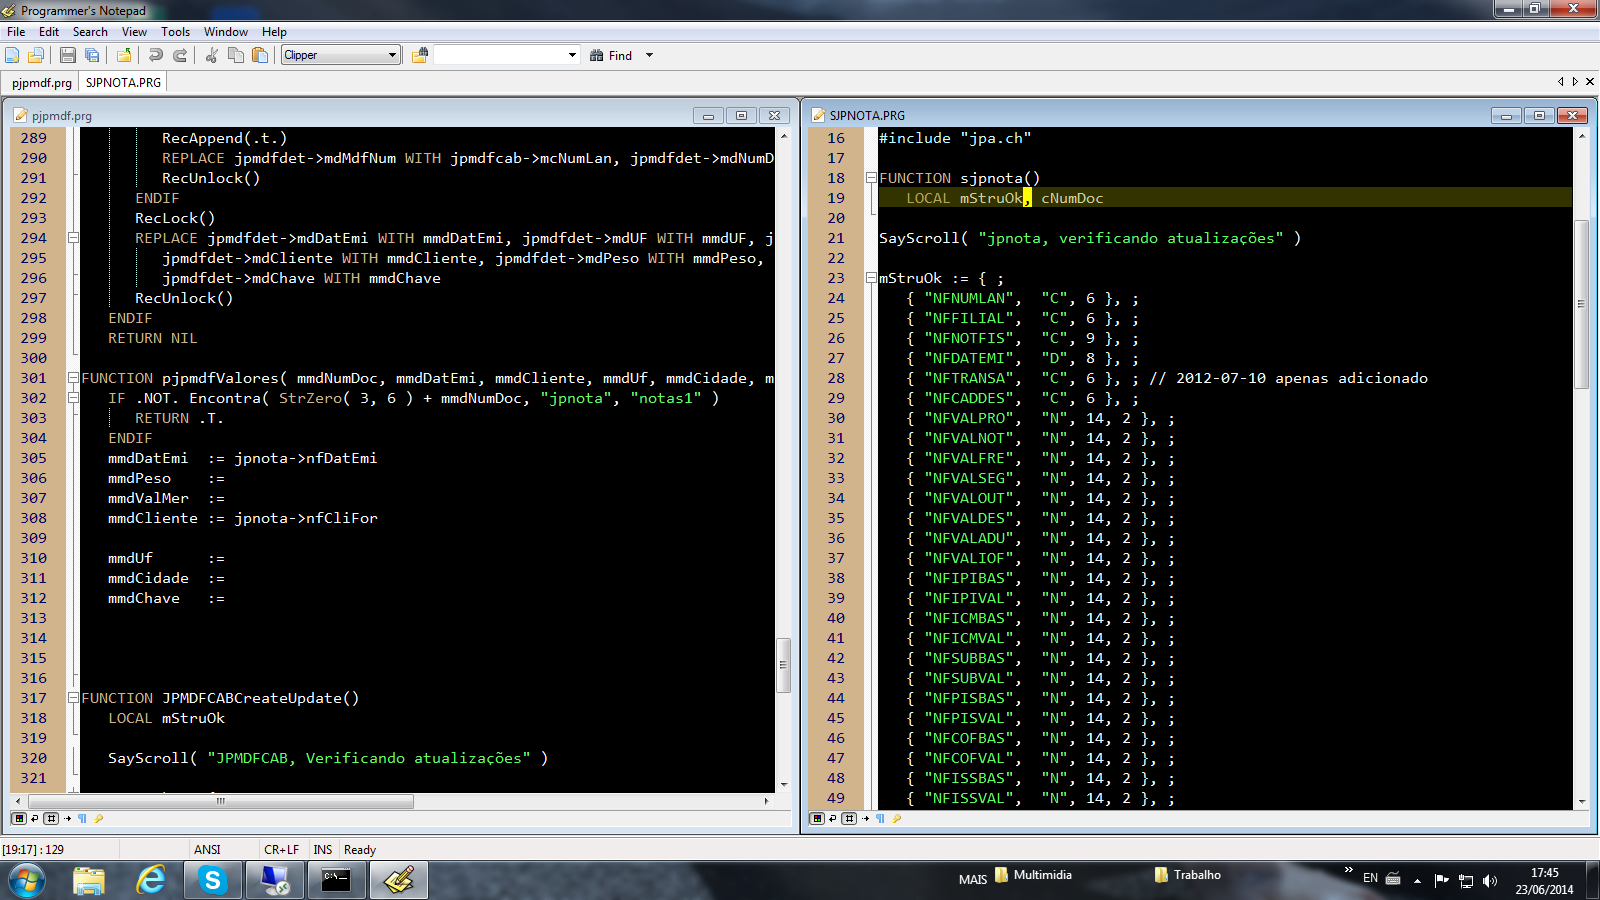Click the Paste clipboard icon
1600x900 pixels.
tap(260, 55)
